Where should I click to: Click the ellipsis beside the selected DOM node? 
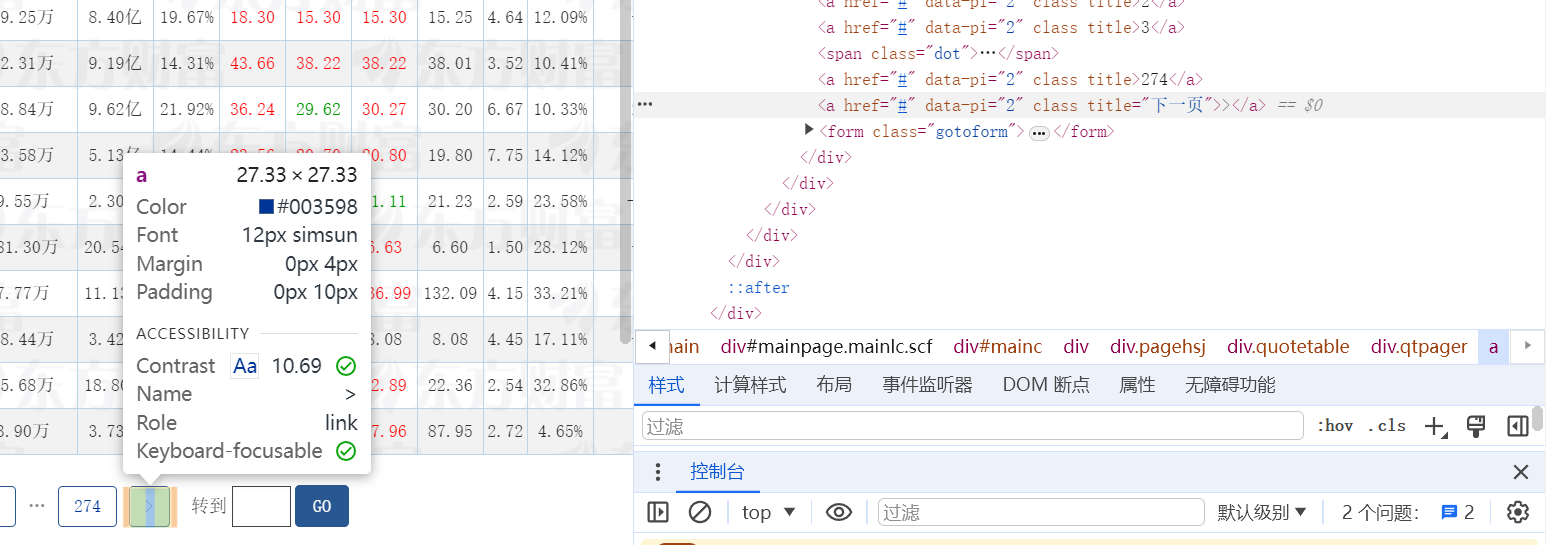[645, 104]
